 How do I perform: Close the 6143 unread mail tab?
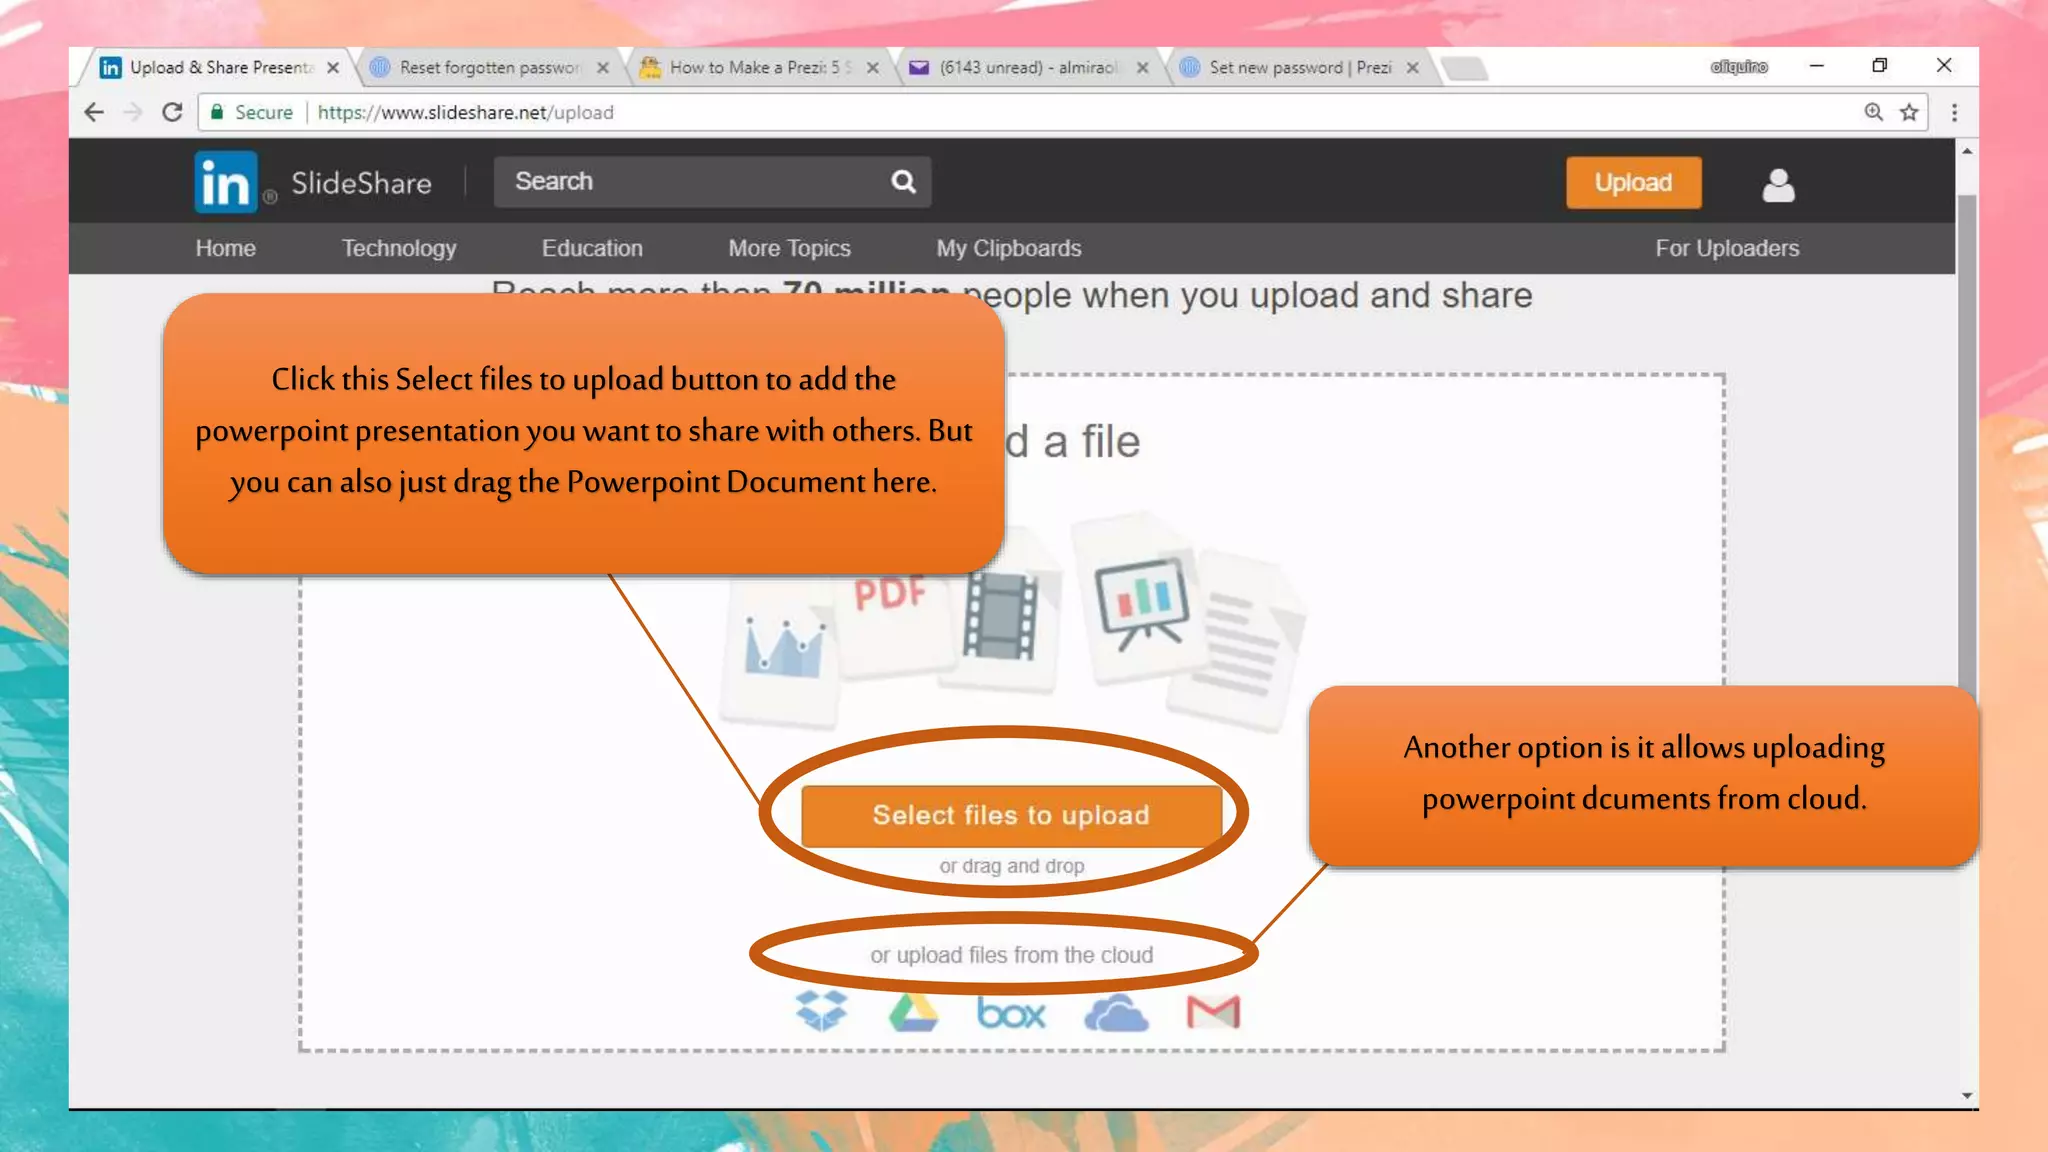coord(1142,67)
